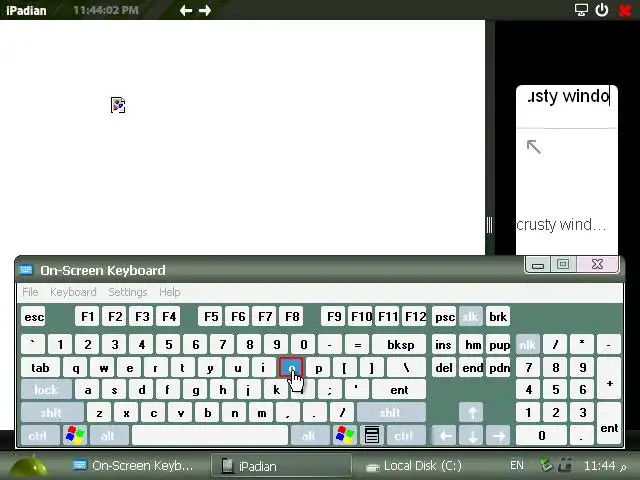This screenshot has width=640, height=480.
Task: Open the Settings menu of On-Screen Keyboard
Action: coord(128,292)
